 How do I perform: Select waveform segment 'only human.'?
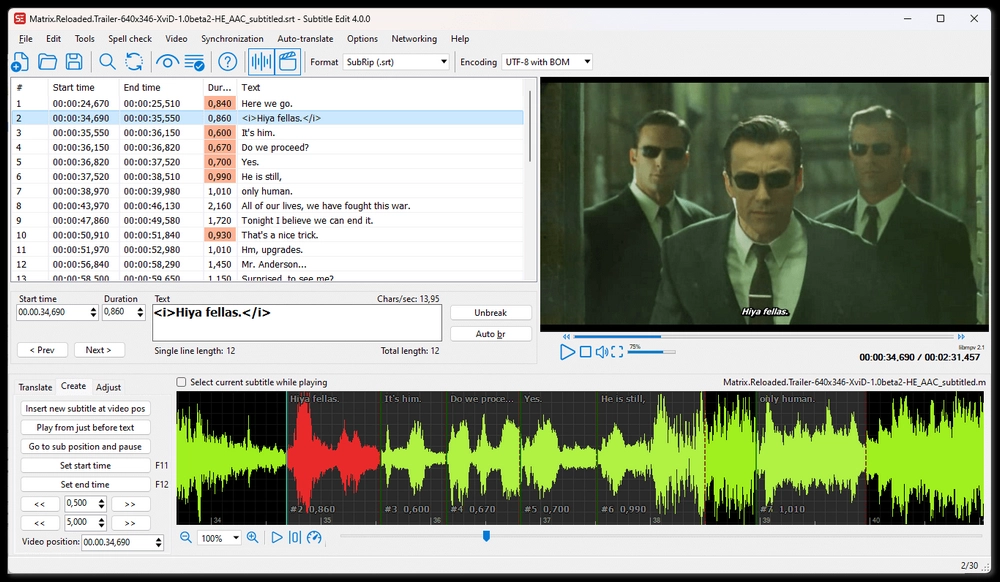pos(811,456)
